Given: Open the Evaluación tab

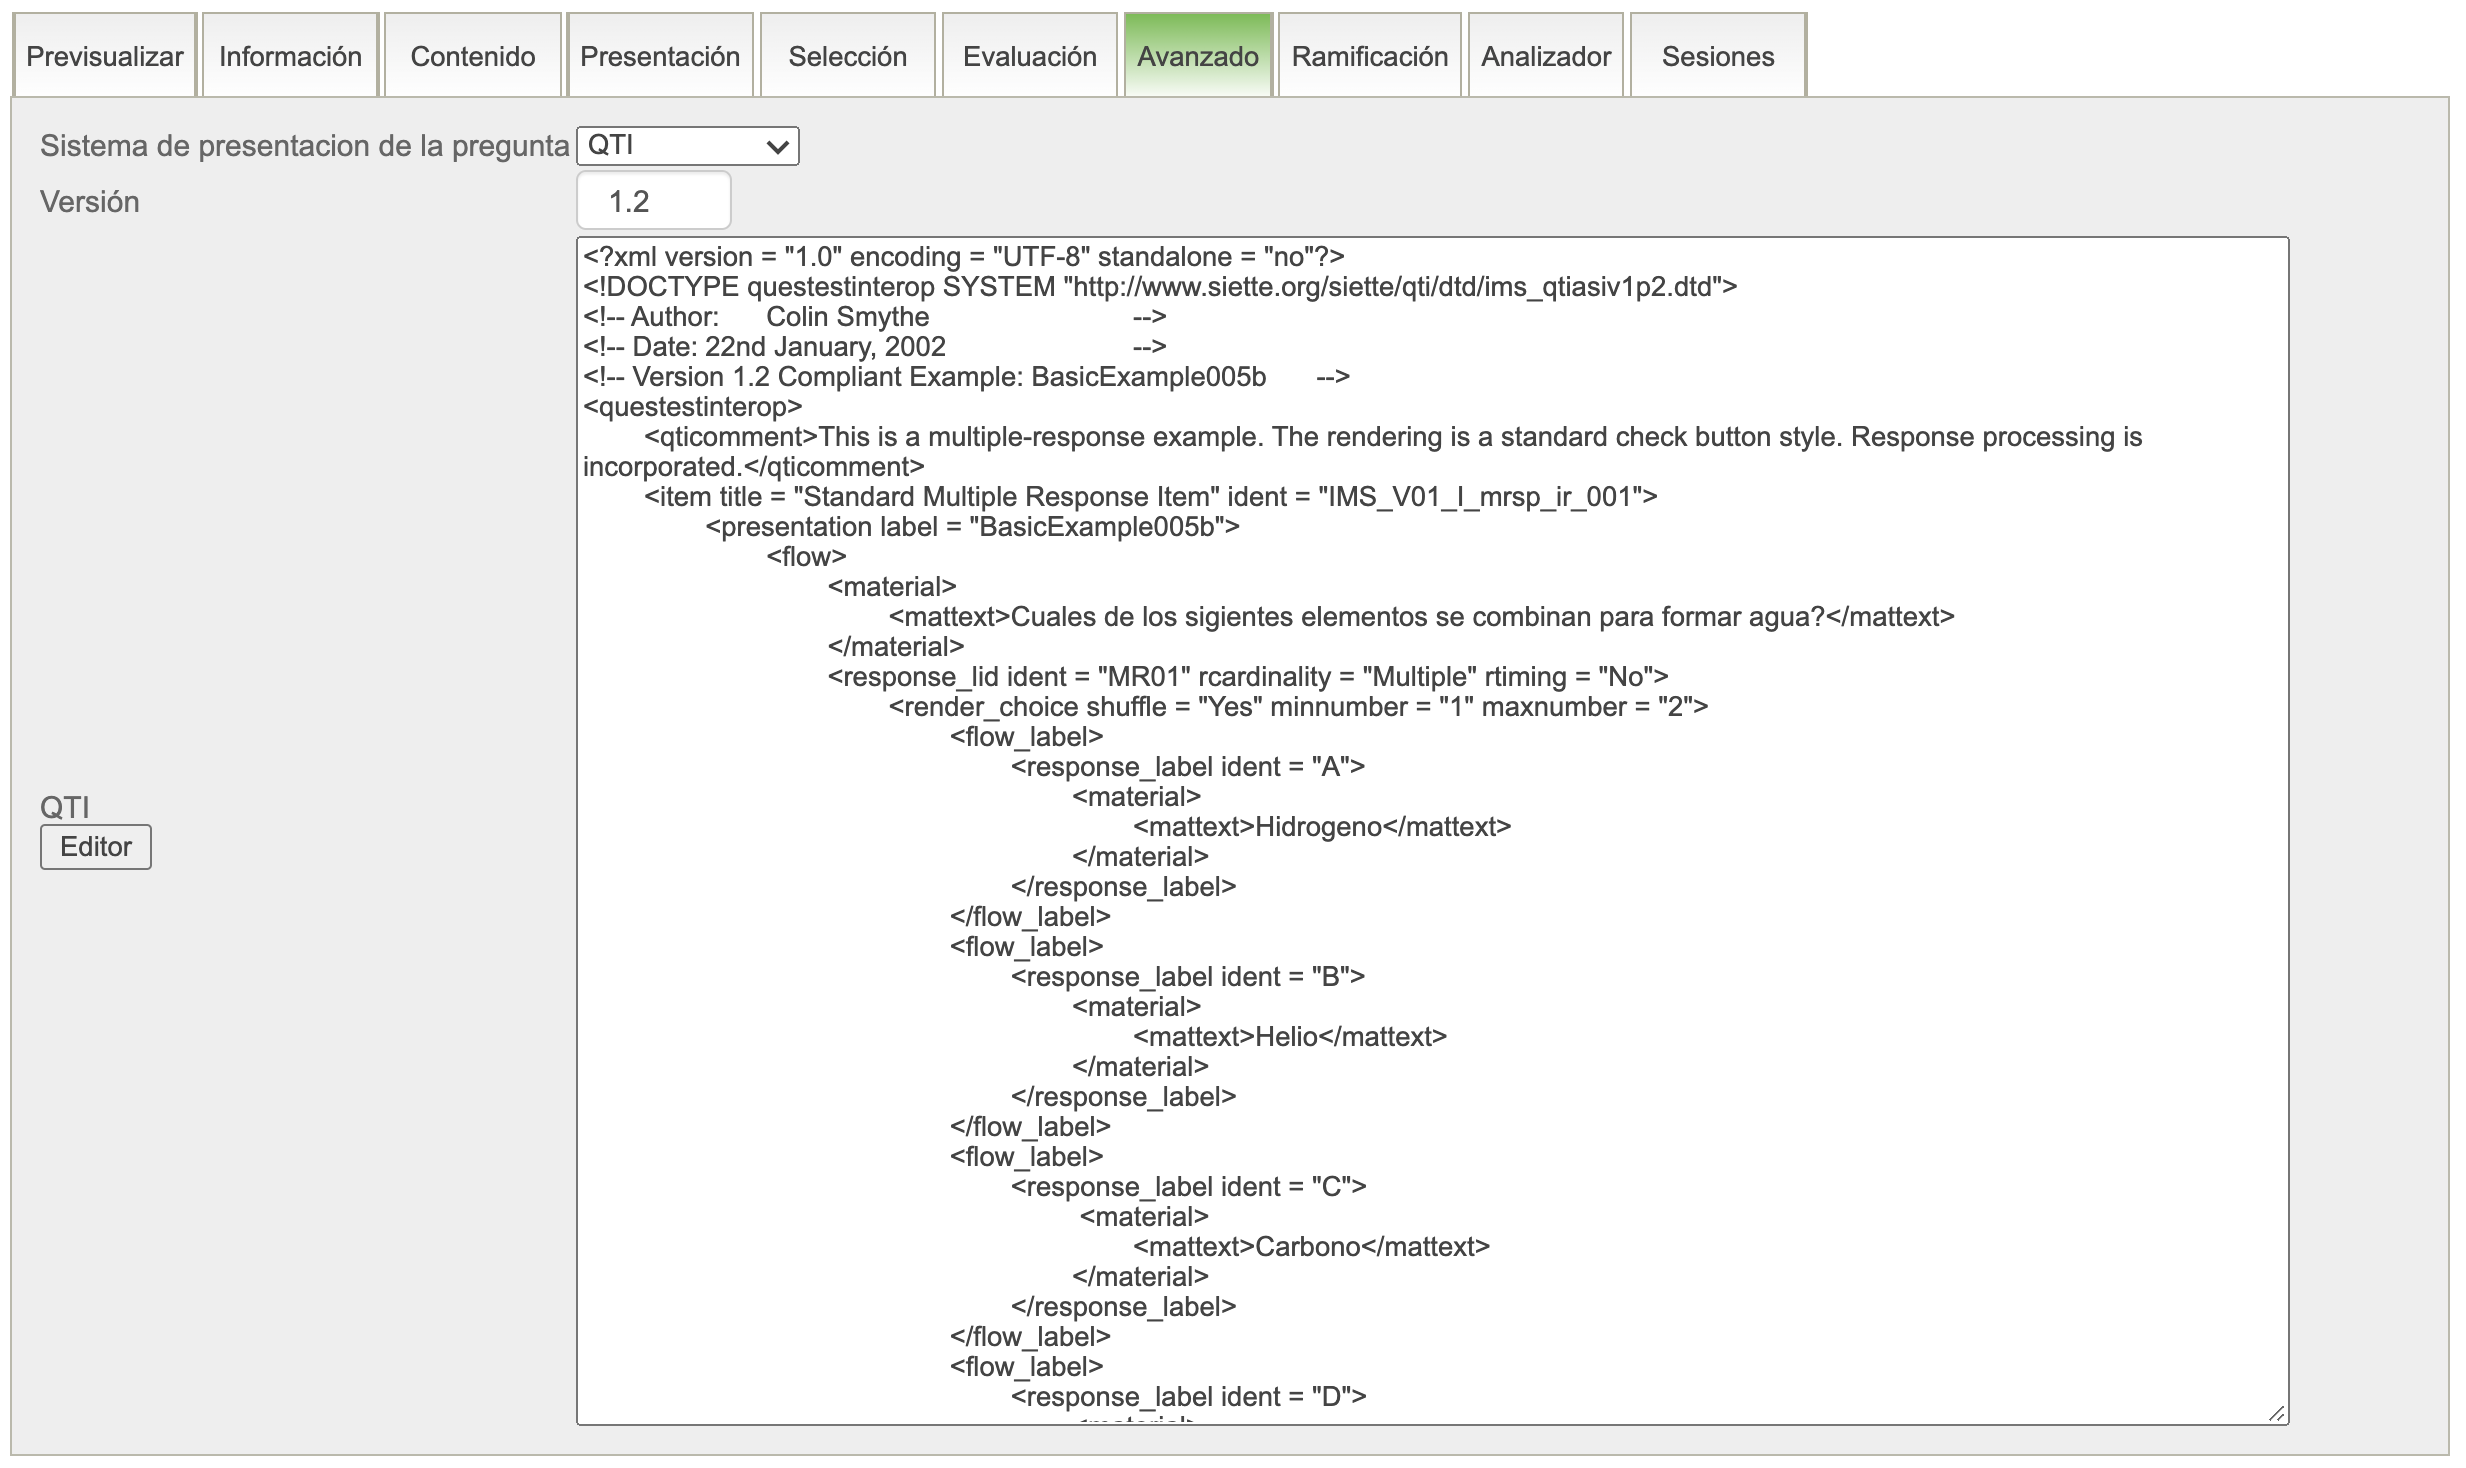Looking at the screenshot, I should 1029,56.
